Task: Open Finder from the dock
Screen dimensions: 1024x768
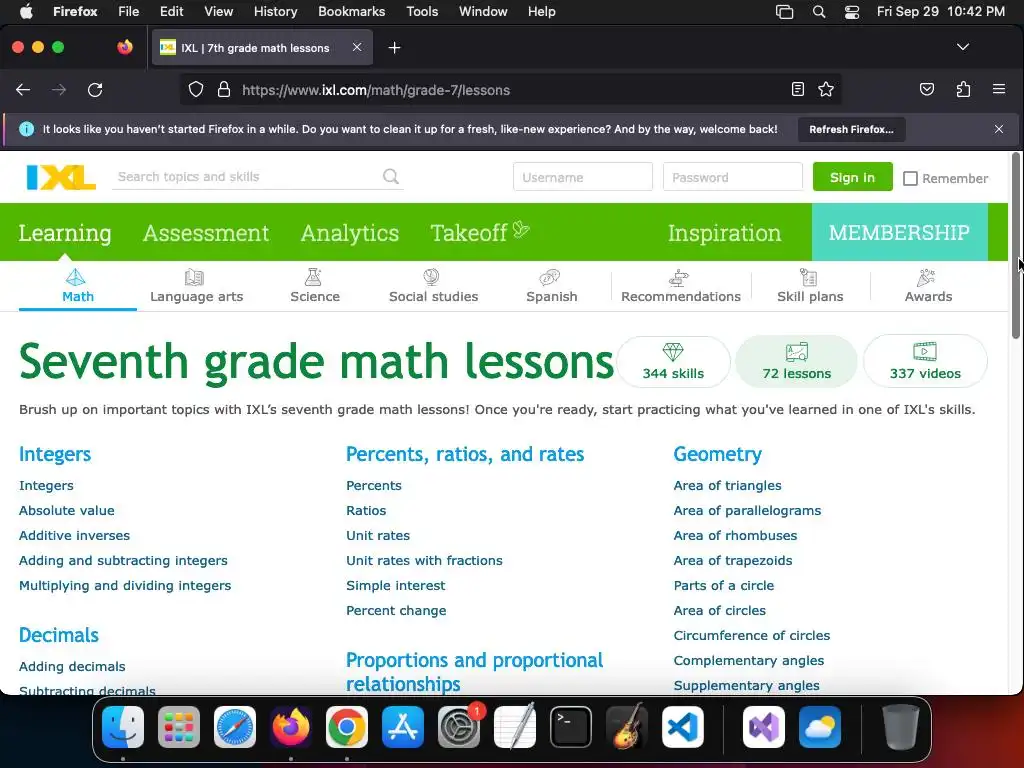Action: point(123,727)
